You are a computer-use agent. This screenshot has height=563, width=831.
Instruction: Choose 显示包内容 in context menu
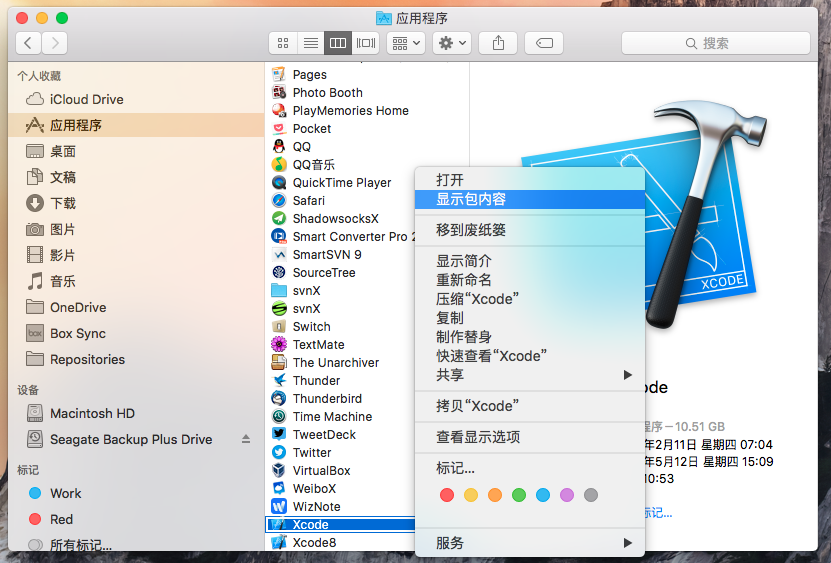click(x=529, y=199)
